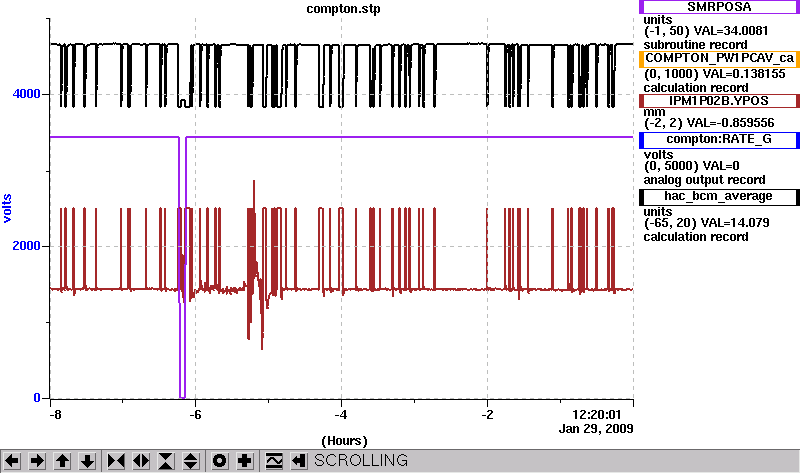Viewport: 800px width, 473px height.
Task: Click the 'VAL=14.079' readout
Action: [x=735, y=222]
